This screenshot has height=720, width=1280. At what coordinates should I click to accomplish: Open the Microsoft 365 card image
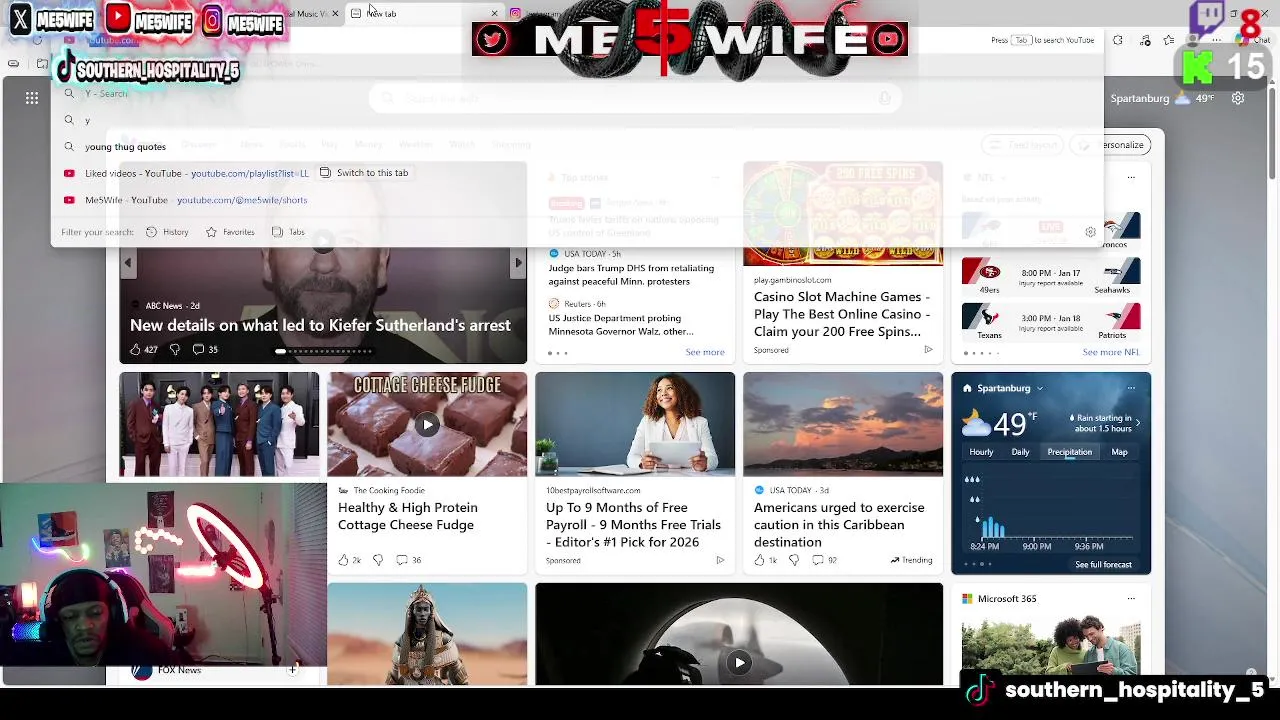click(x=1051, y=648)
